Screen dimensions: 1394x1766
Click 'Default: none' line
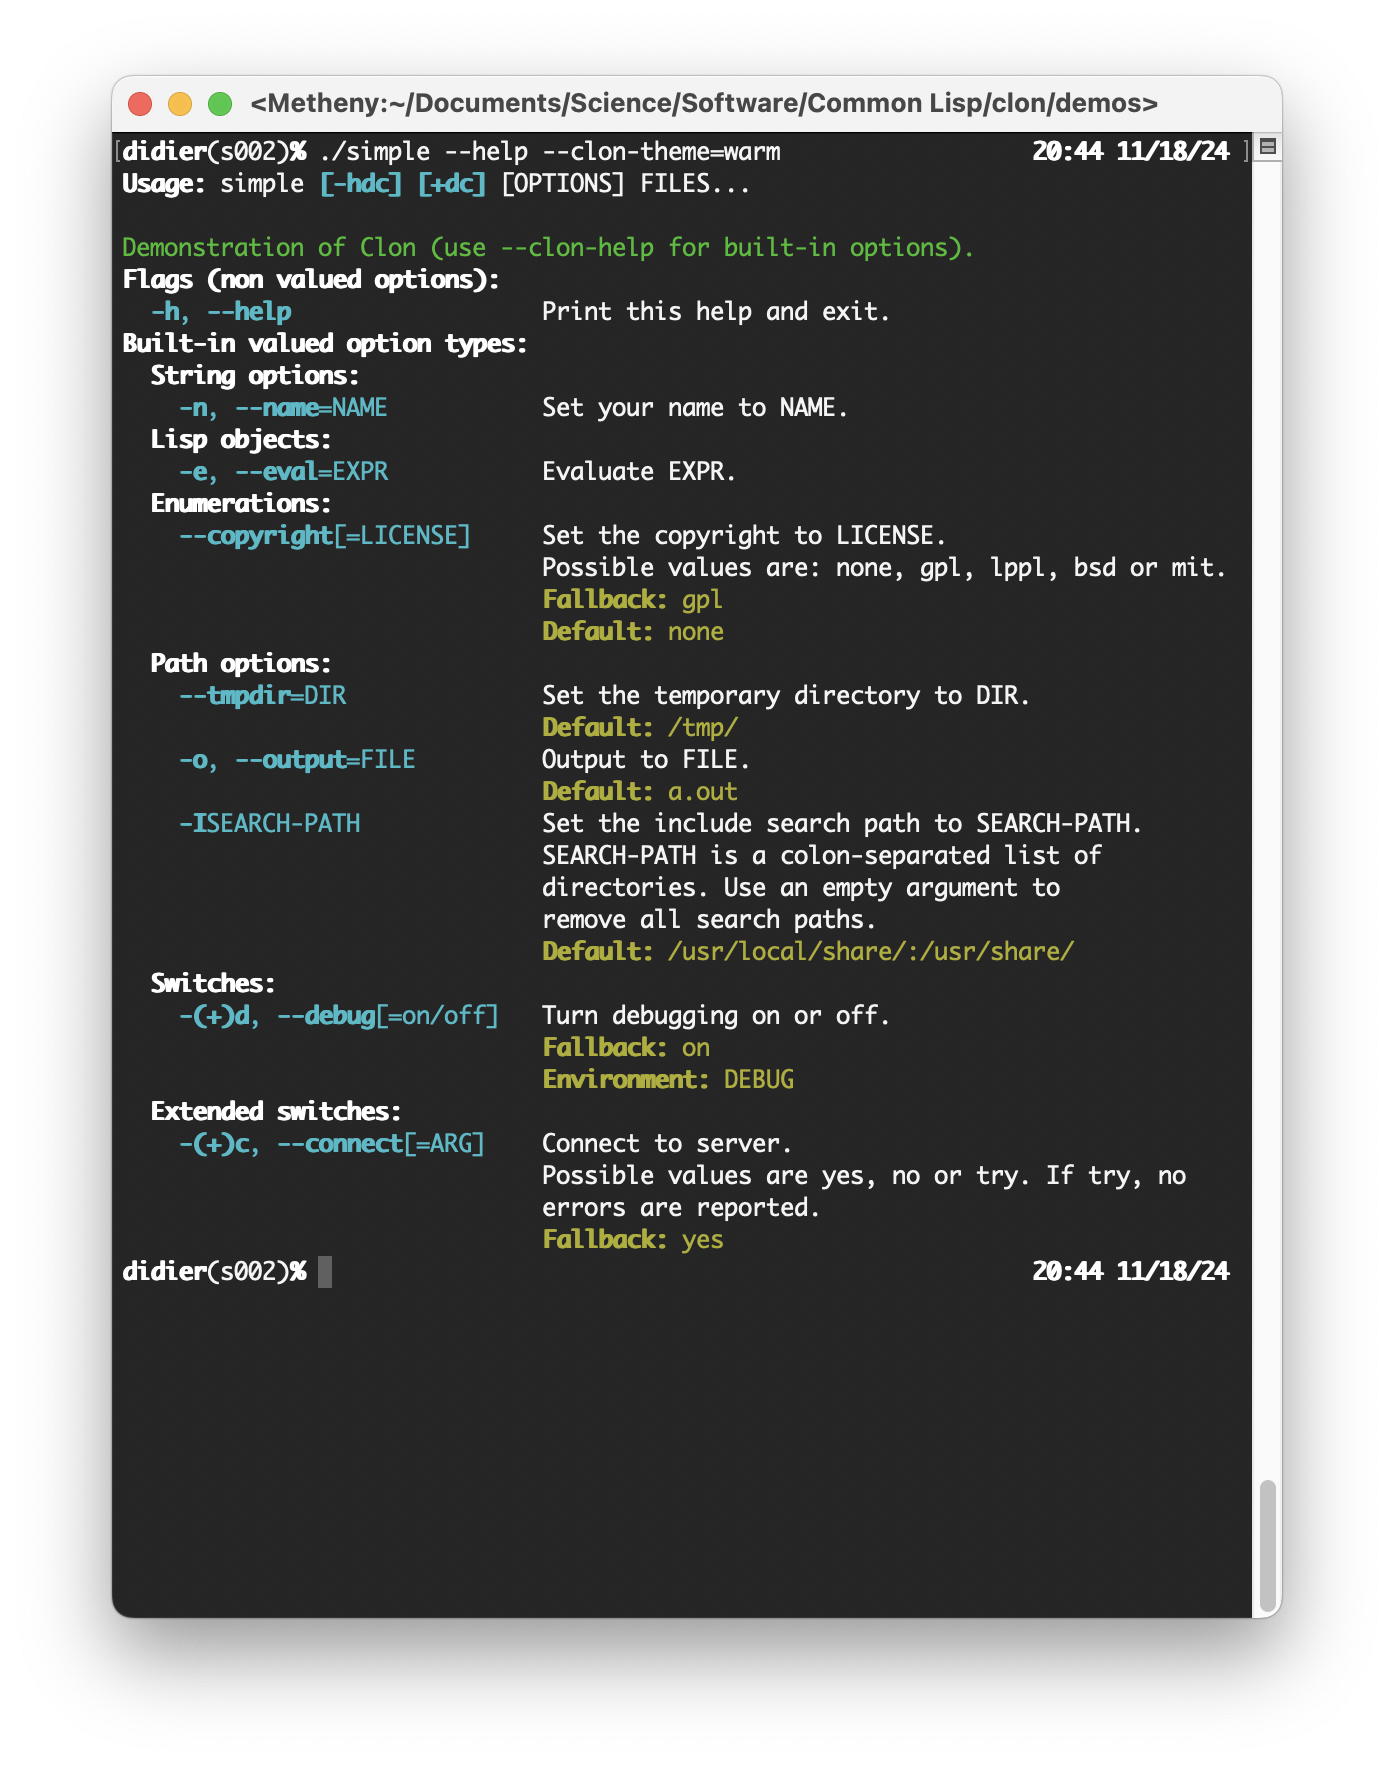633,632
